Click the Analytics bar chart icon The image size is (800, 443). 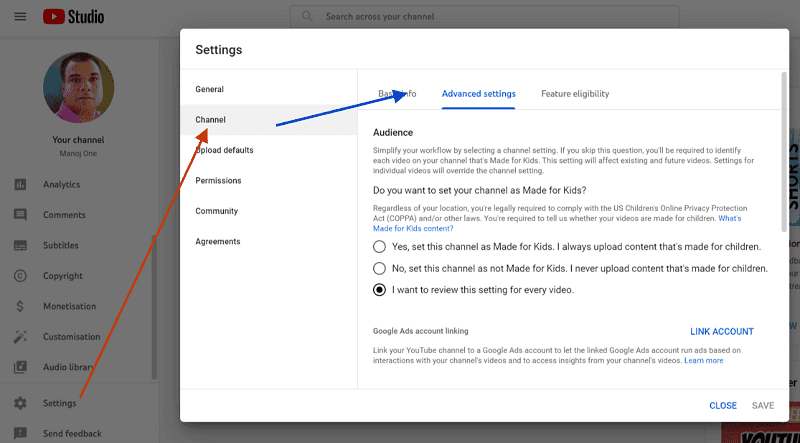(x=20, y=184)
